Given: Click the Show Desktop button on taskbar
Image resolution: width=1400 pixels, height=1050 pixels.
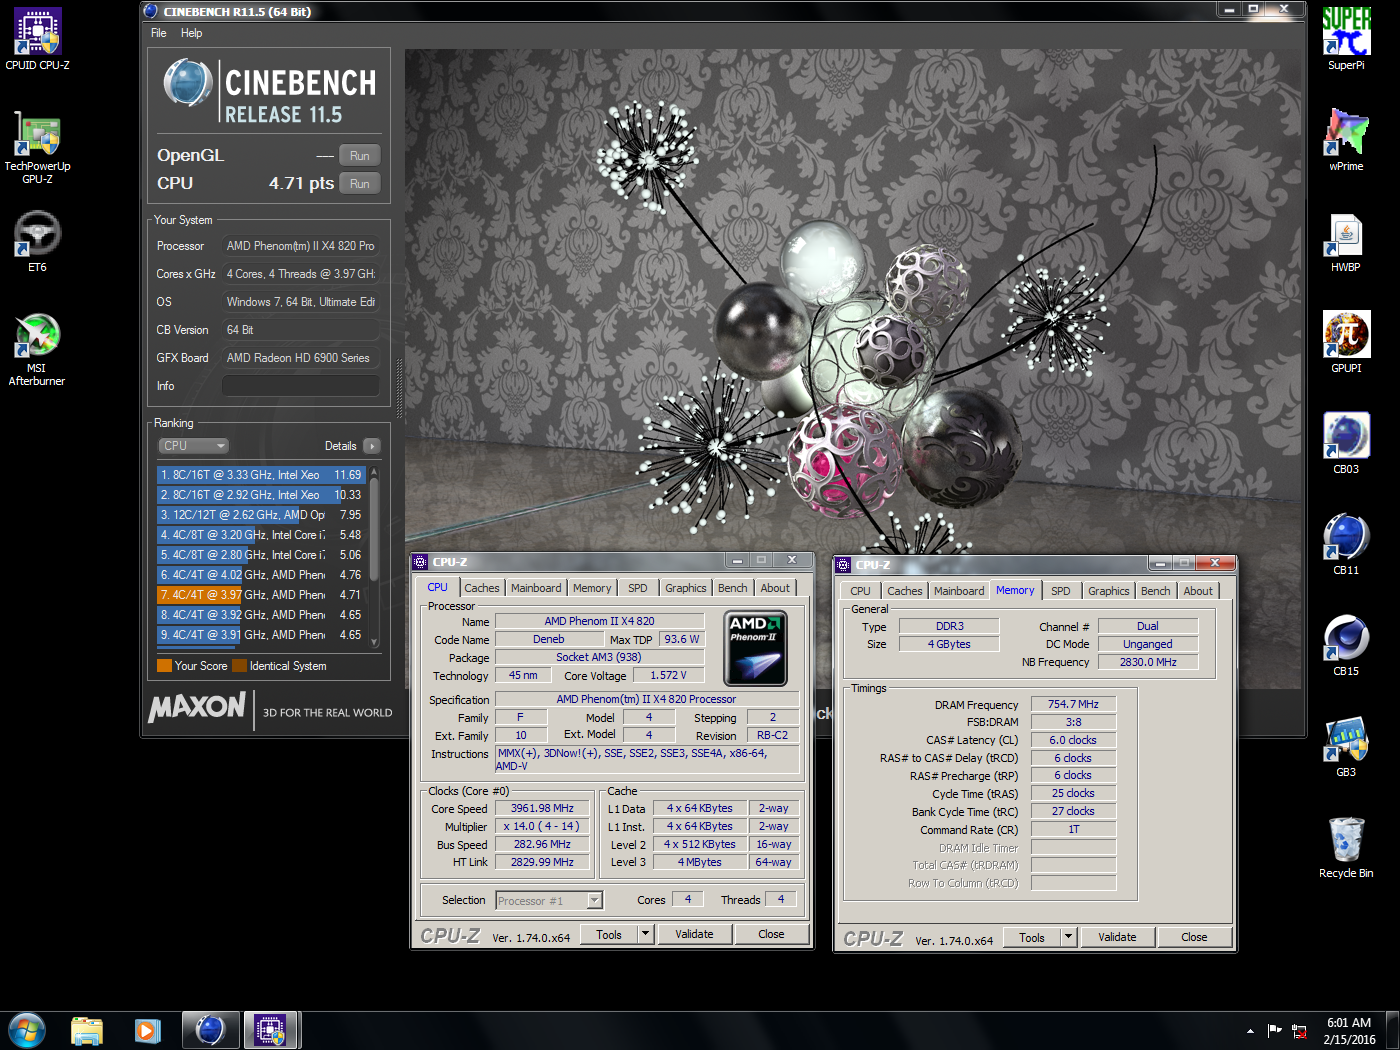Looking at the screenshot, I should tap(1392, 1030).
